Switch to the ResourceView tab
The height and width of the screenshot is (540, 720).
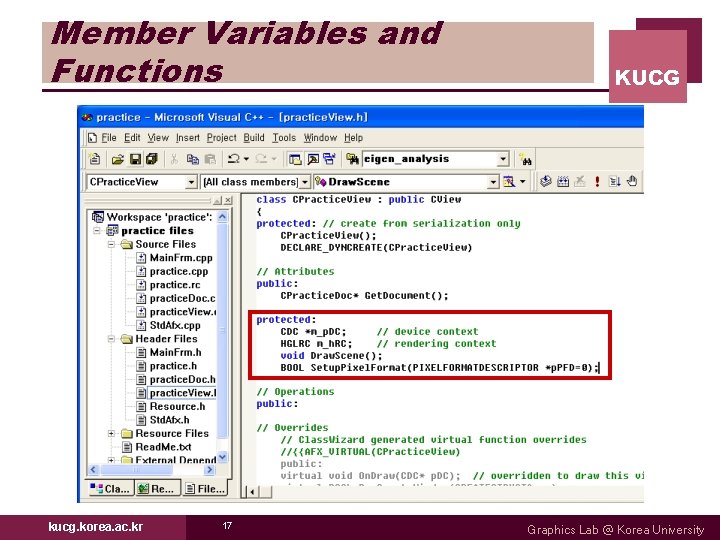[x=157, y=489]
